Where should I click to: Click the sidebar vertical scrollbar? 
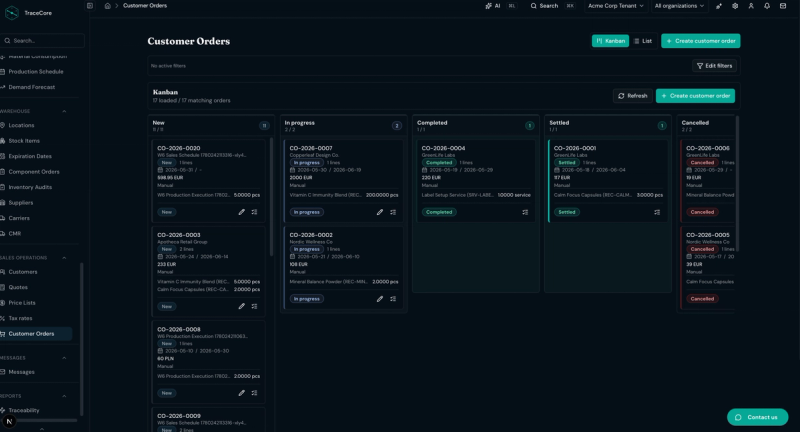(82, 339)
